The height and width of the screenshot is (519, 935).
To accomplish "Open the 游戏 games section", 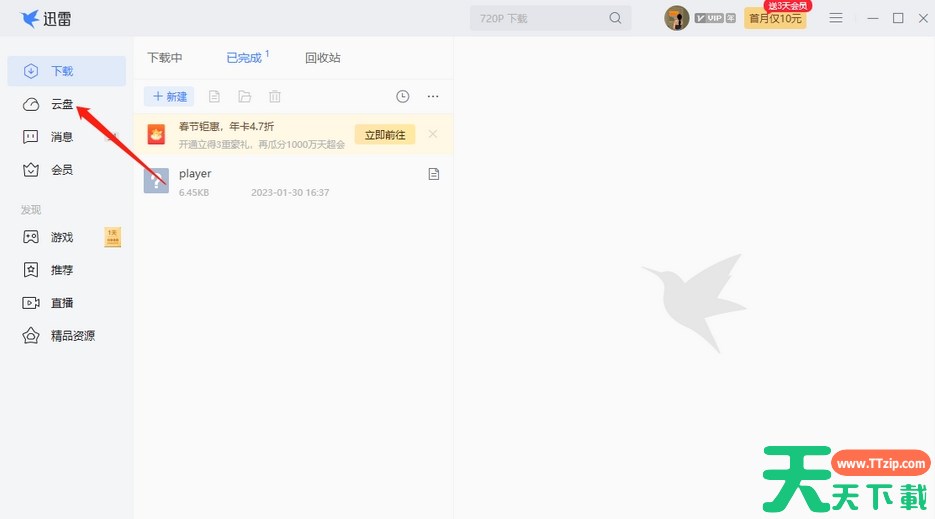I will [62, 237].
